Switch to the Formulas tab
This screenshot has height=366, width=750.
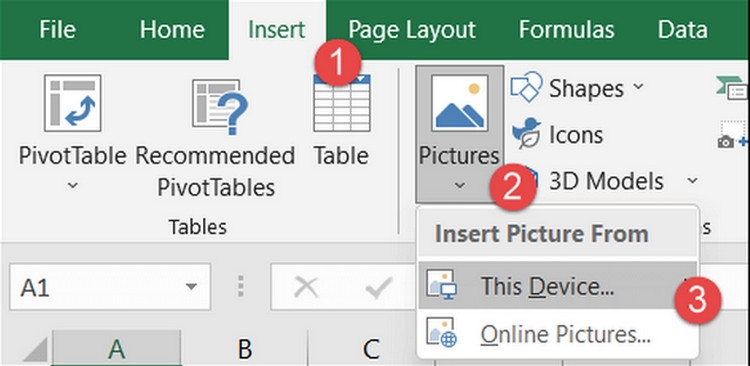(566, 30)
